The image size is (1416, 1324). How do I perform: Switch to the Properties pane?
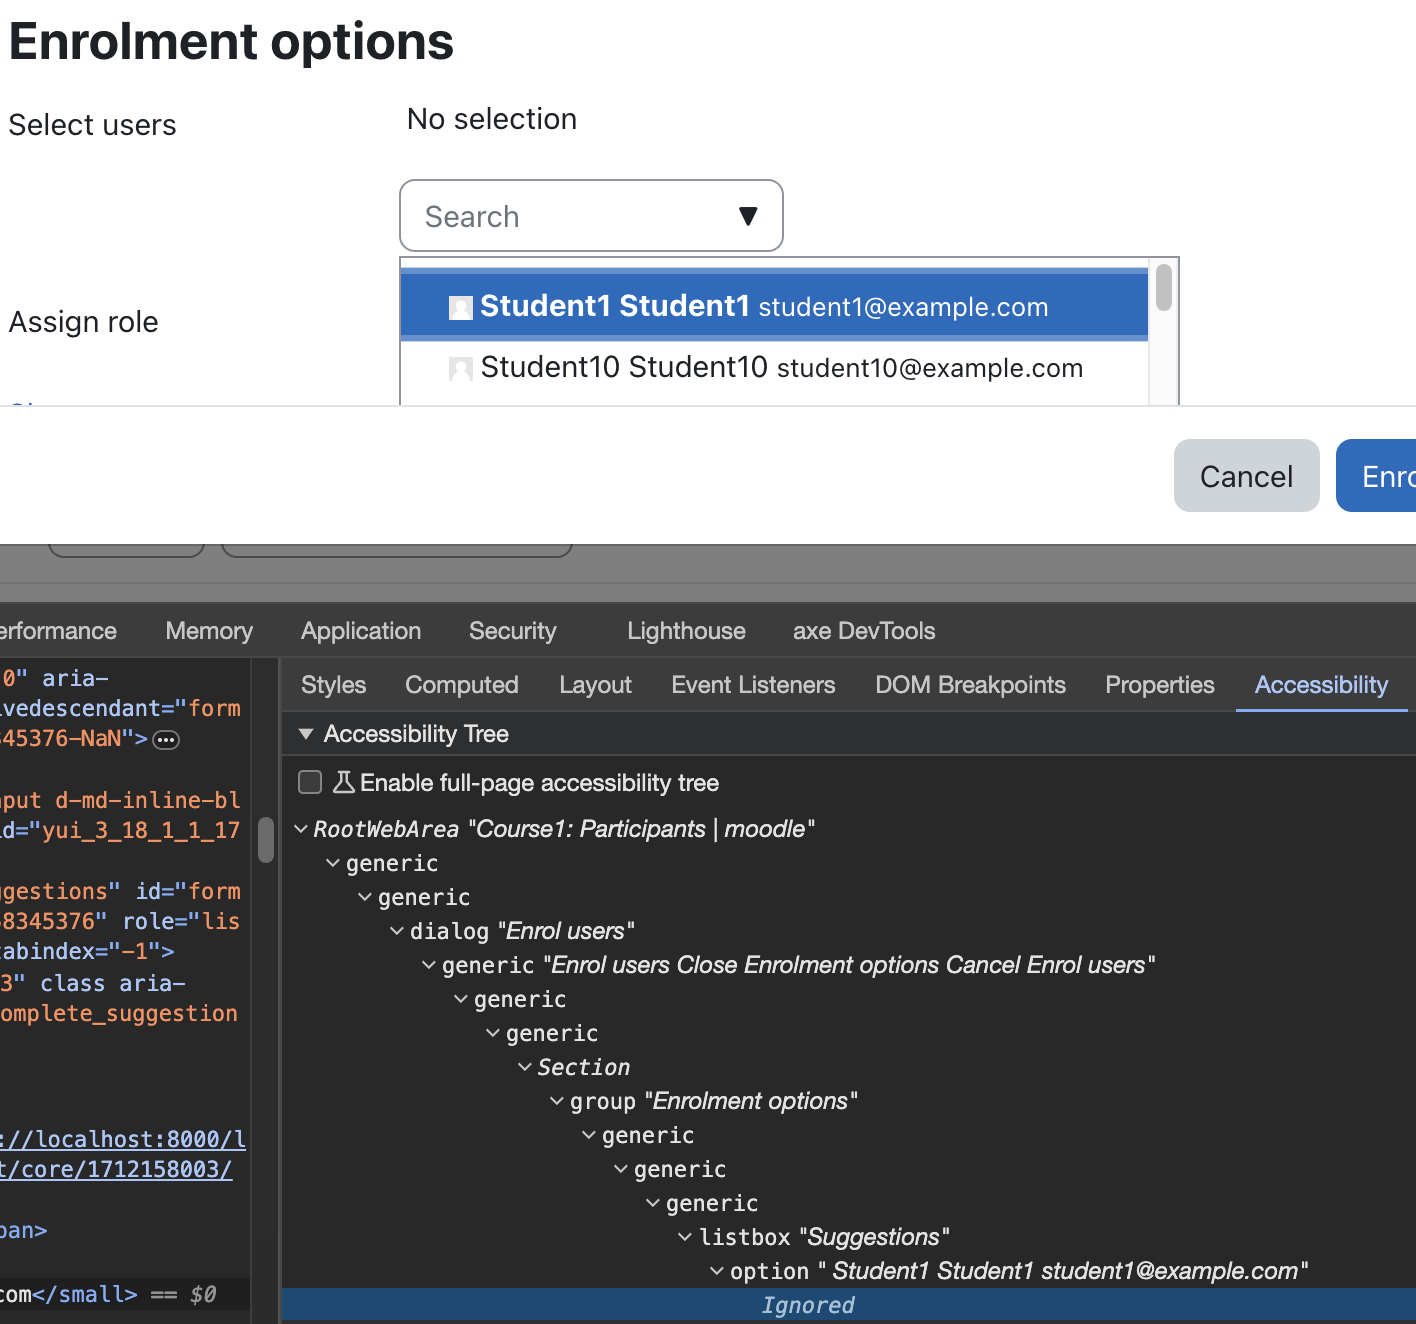(x=1160, y=685)
